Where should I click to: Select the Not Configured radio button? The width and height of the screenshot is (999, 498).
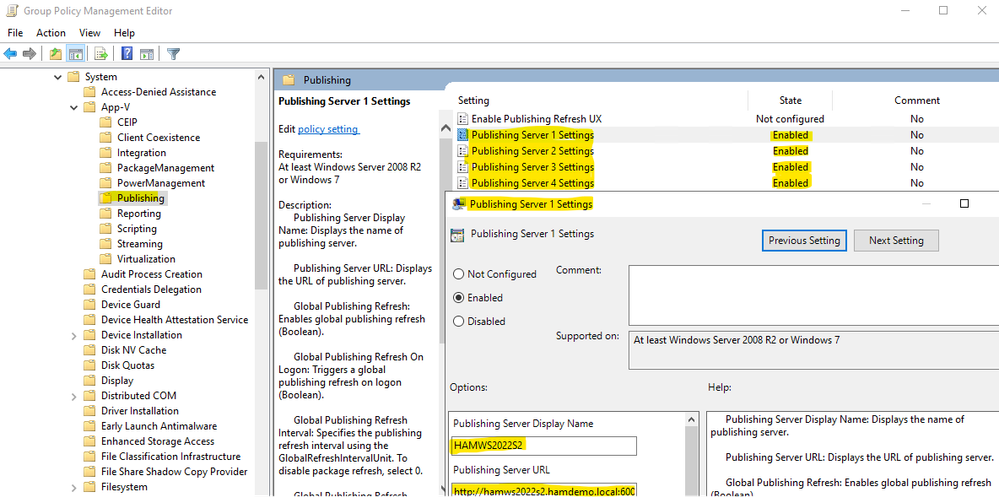458,274
